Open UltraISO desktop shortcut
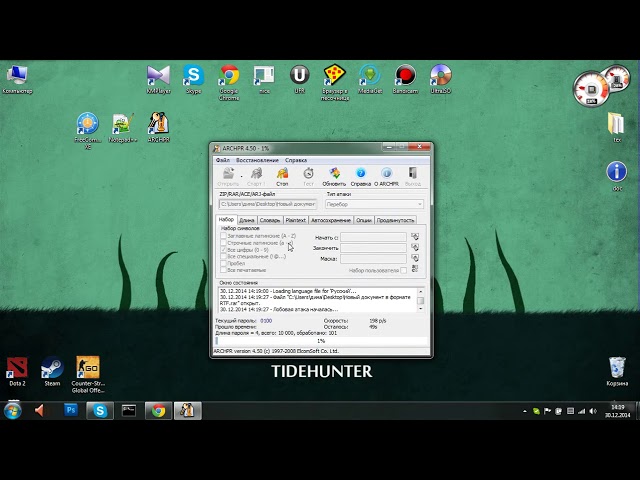The height and width of the screenshot is (480, 640). click(x=441, y=79)
